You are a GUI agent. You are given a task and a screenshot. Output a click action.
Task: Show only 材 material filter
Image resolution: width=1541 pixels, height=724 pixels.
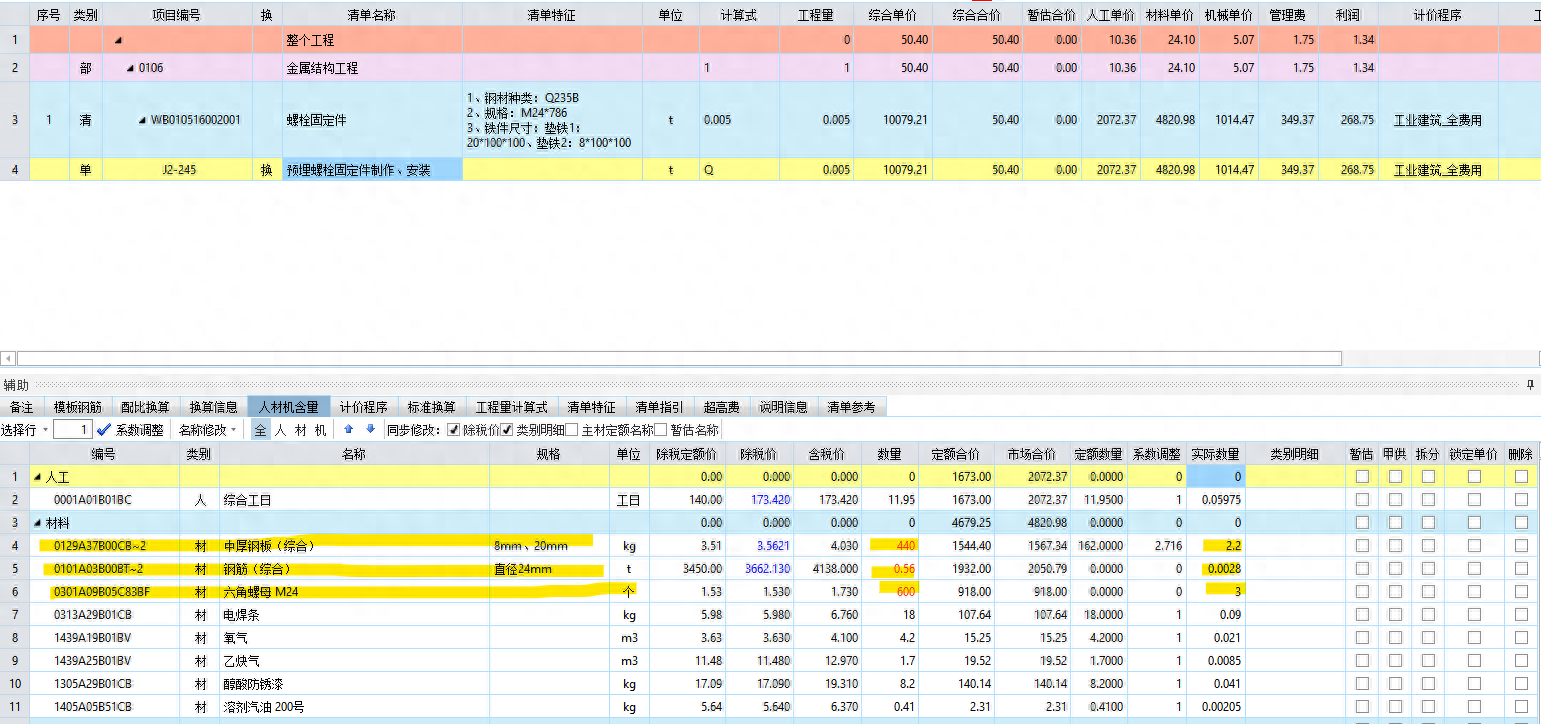point(300,430)
